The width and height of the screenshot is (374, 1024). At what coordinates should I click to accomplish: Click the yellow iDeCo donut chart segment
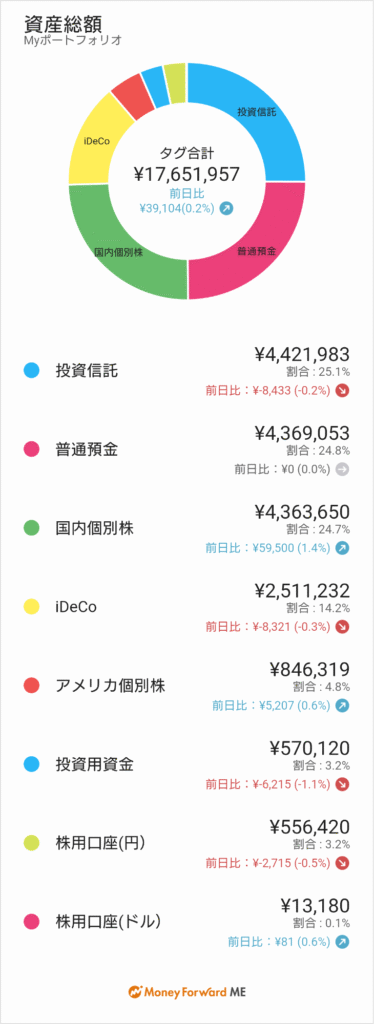(97, 138)
